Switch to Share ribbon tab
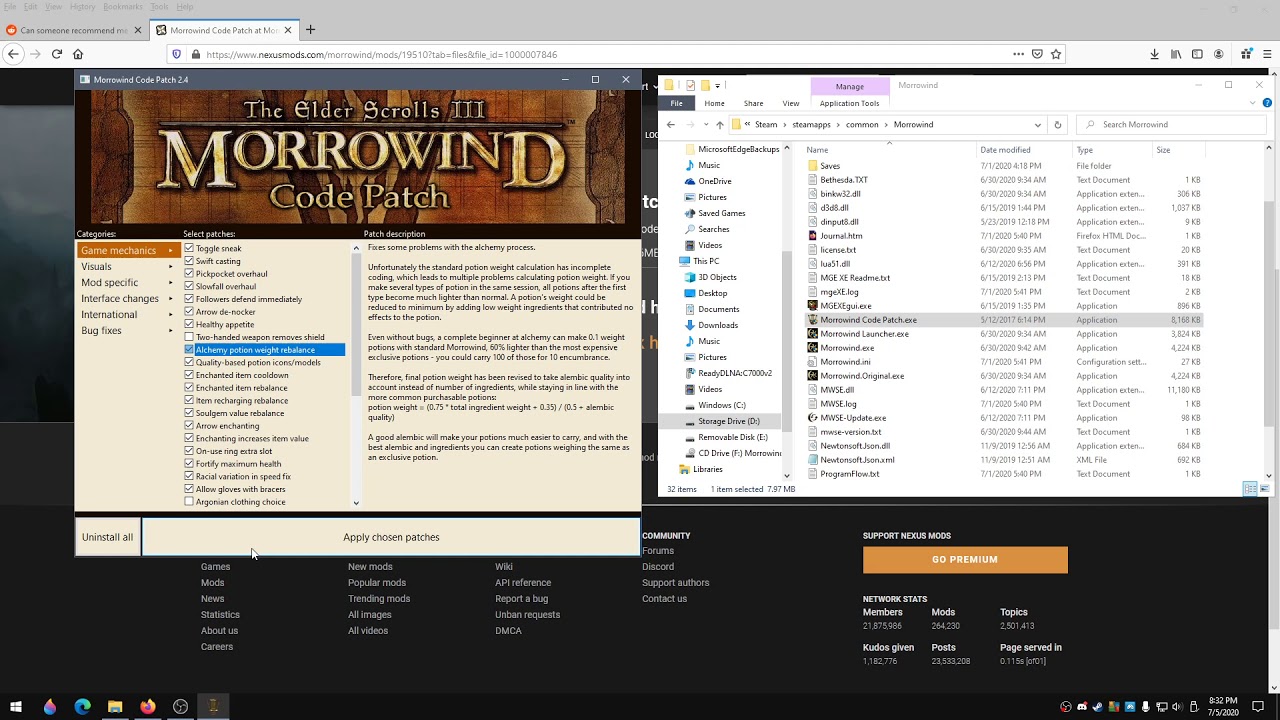 click(x=753, y=103)
